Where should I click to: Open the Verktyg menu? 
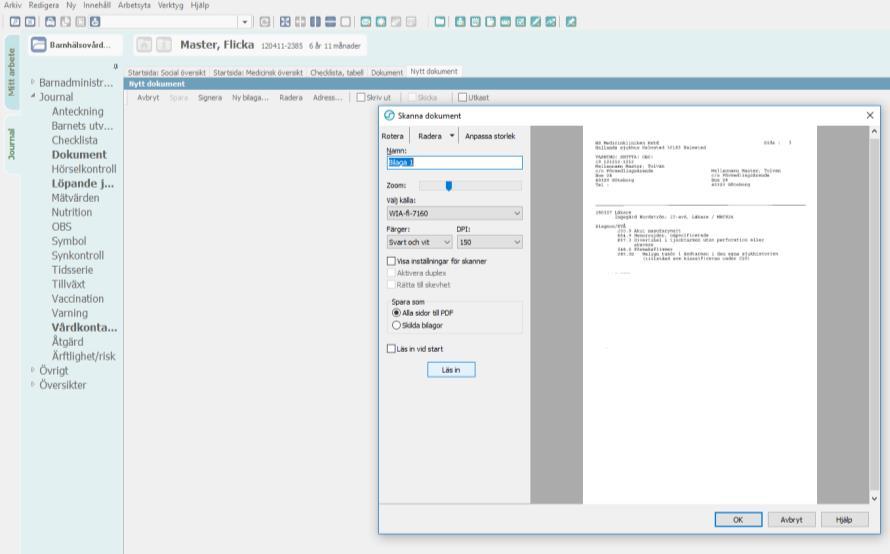tap(170, 5)
